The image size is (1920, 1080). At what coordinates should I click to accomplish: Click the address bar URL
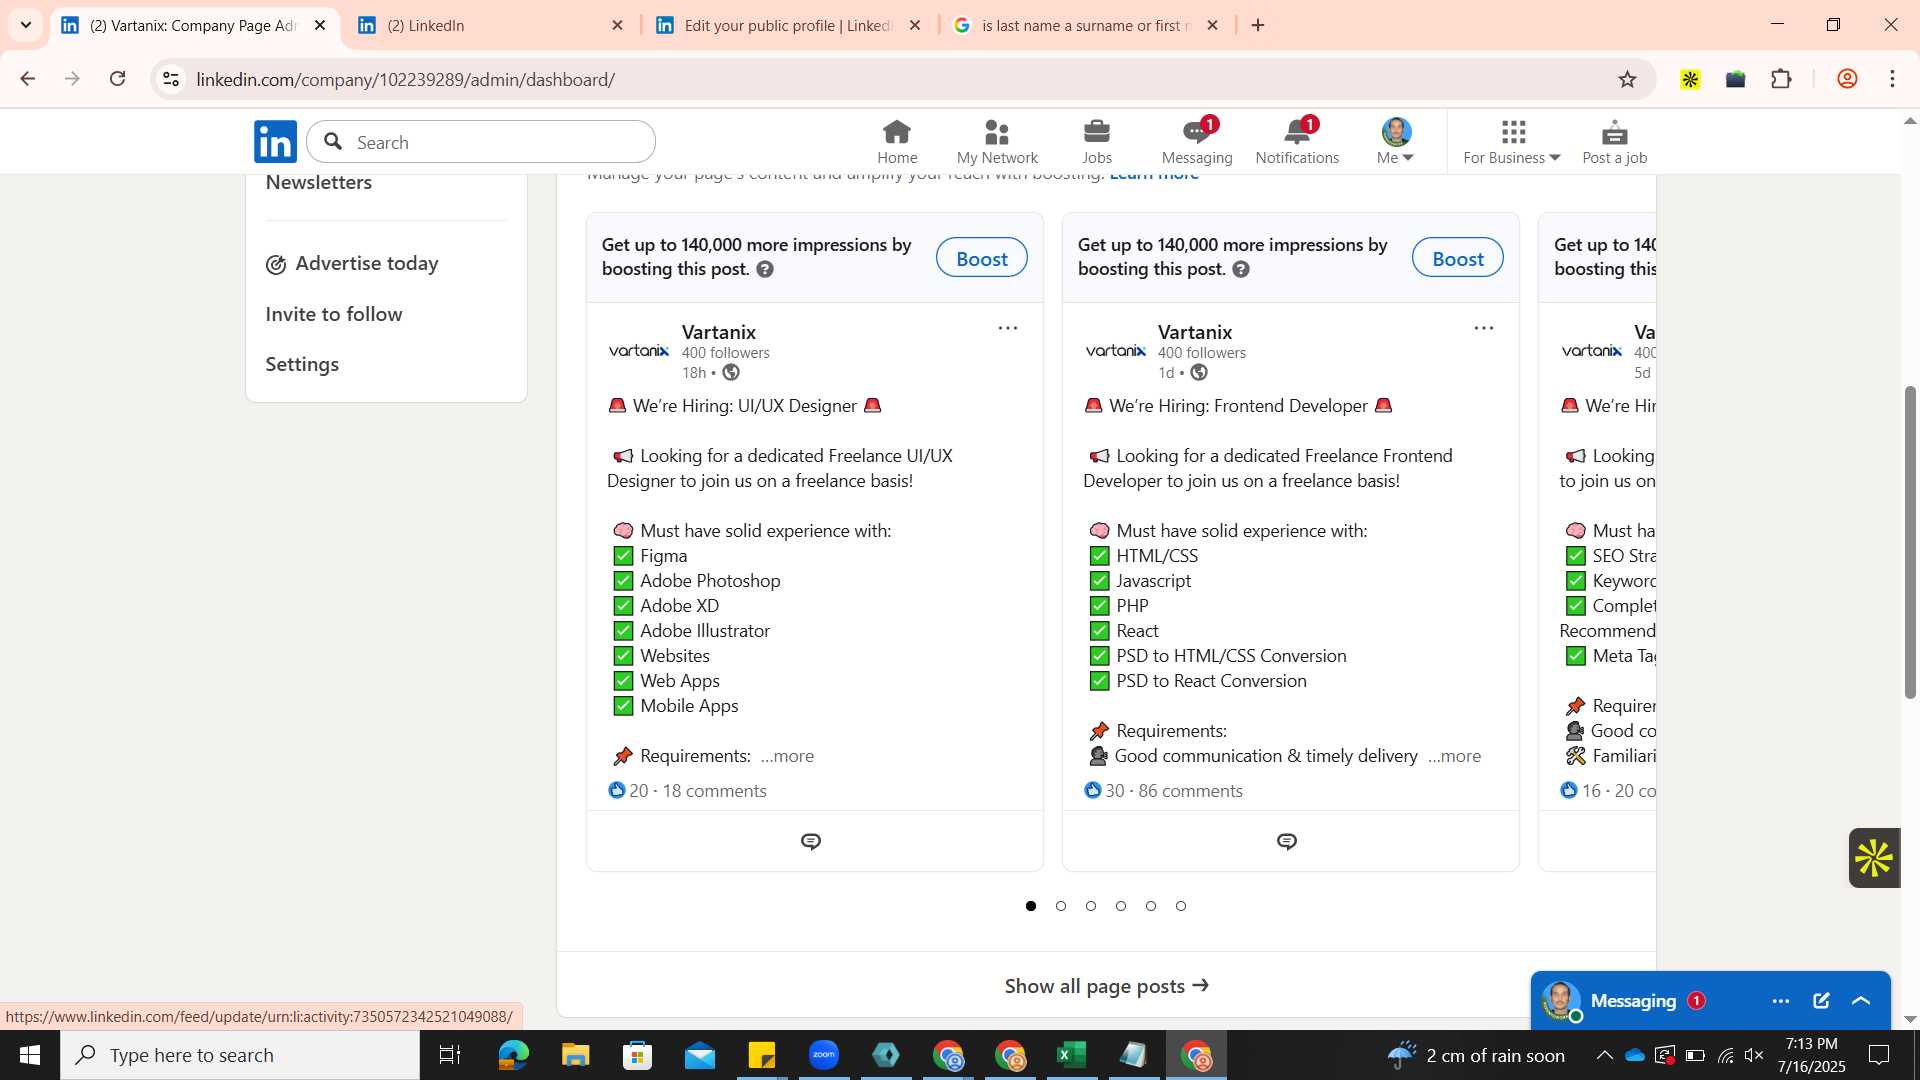point(405,79)
